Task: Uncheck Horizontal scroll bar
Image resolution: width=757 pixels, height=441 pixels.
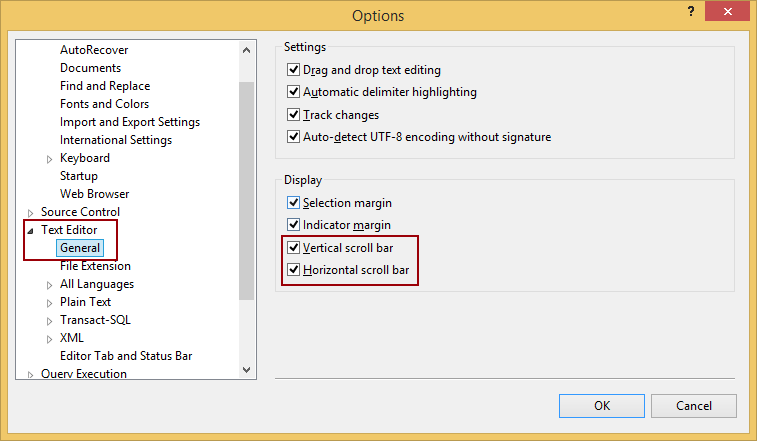Action: (x=294, y=270)
